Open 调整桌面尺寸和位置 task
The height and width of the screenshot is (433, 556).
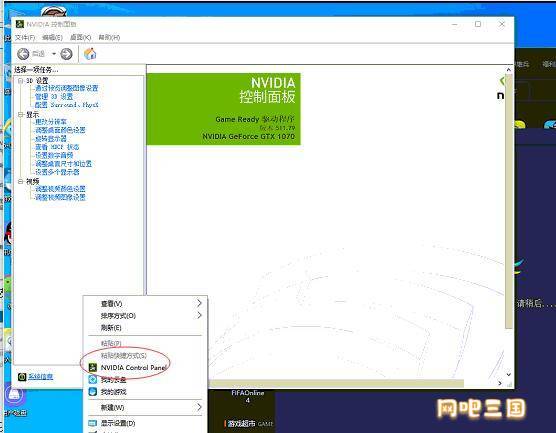[x=63, y=164]
